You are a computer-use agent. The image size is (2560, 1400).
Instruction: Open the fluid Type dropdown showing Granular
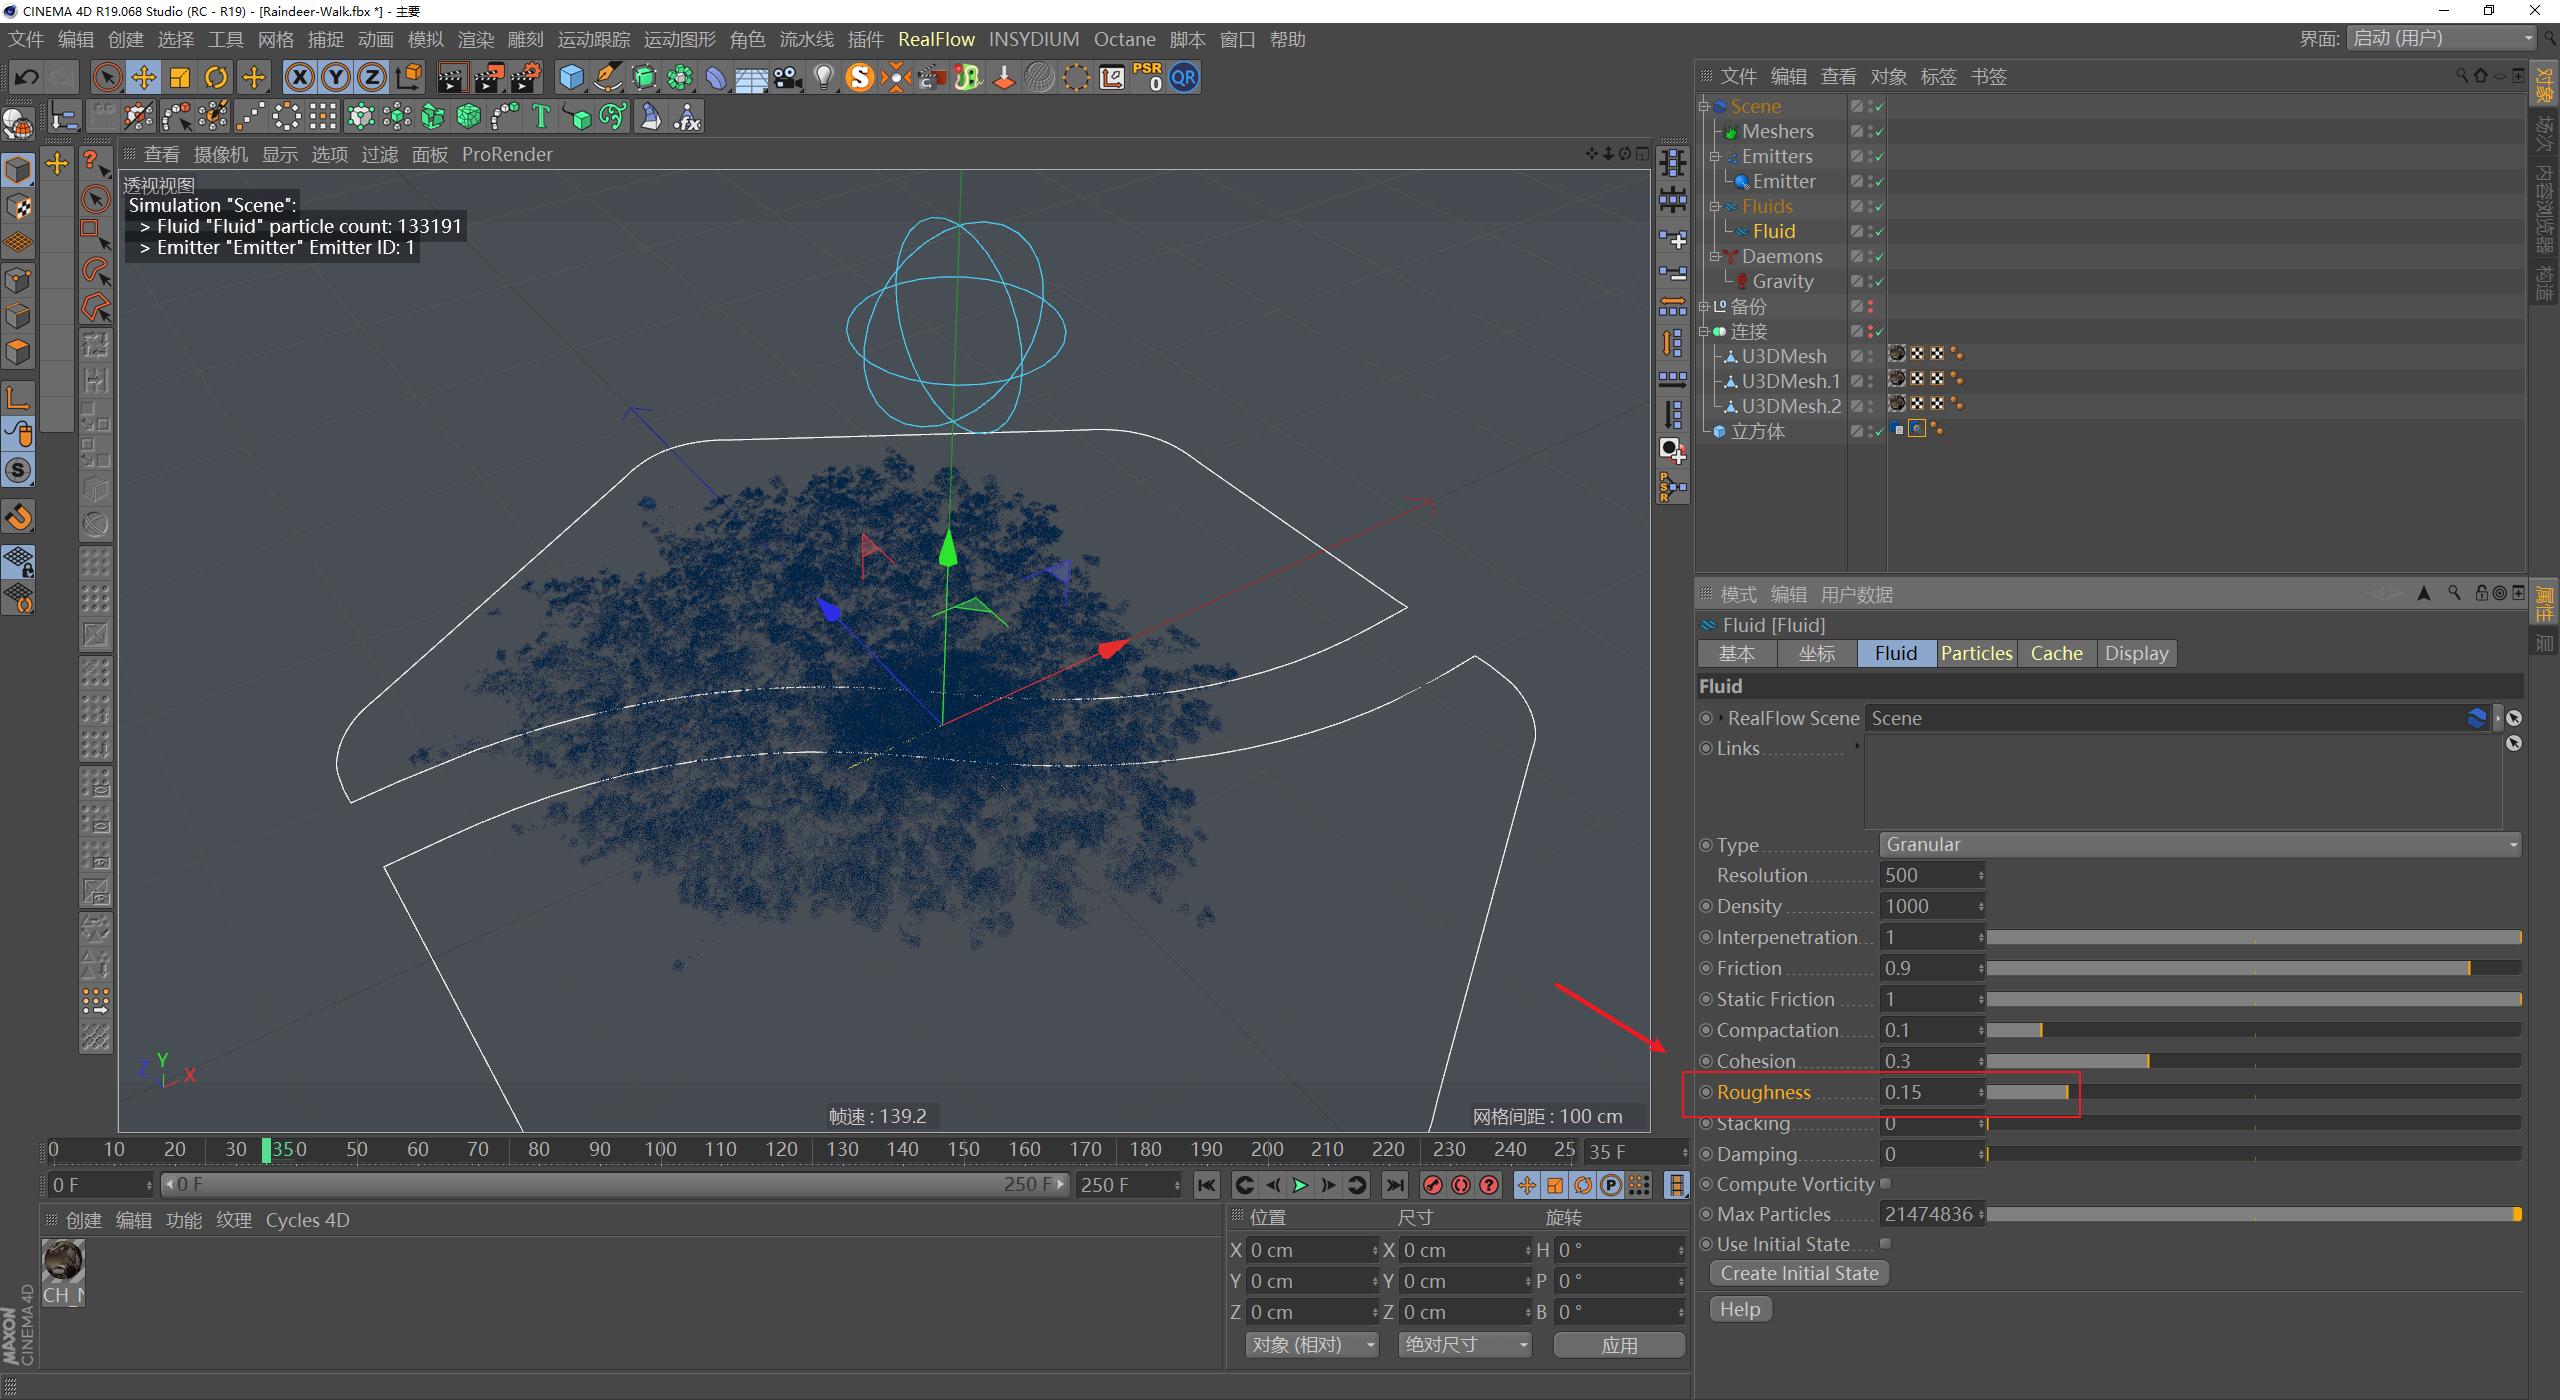pyautogui.click(x=2199, y=845)
